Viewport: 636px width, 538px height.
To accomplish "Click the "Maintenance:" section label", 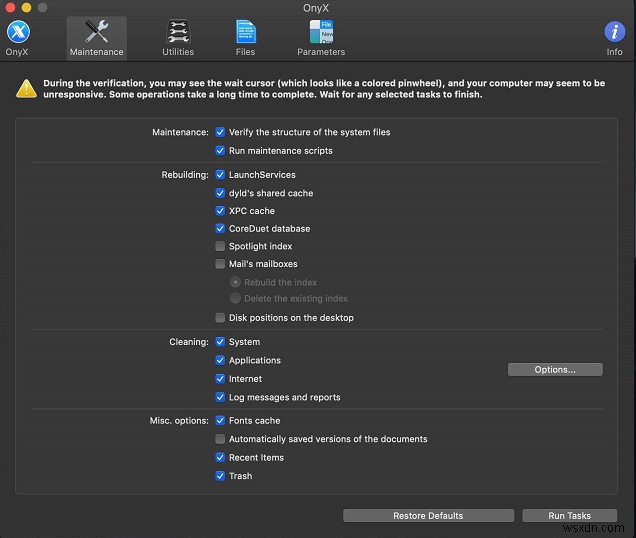I will tap(180, 132).
